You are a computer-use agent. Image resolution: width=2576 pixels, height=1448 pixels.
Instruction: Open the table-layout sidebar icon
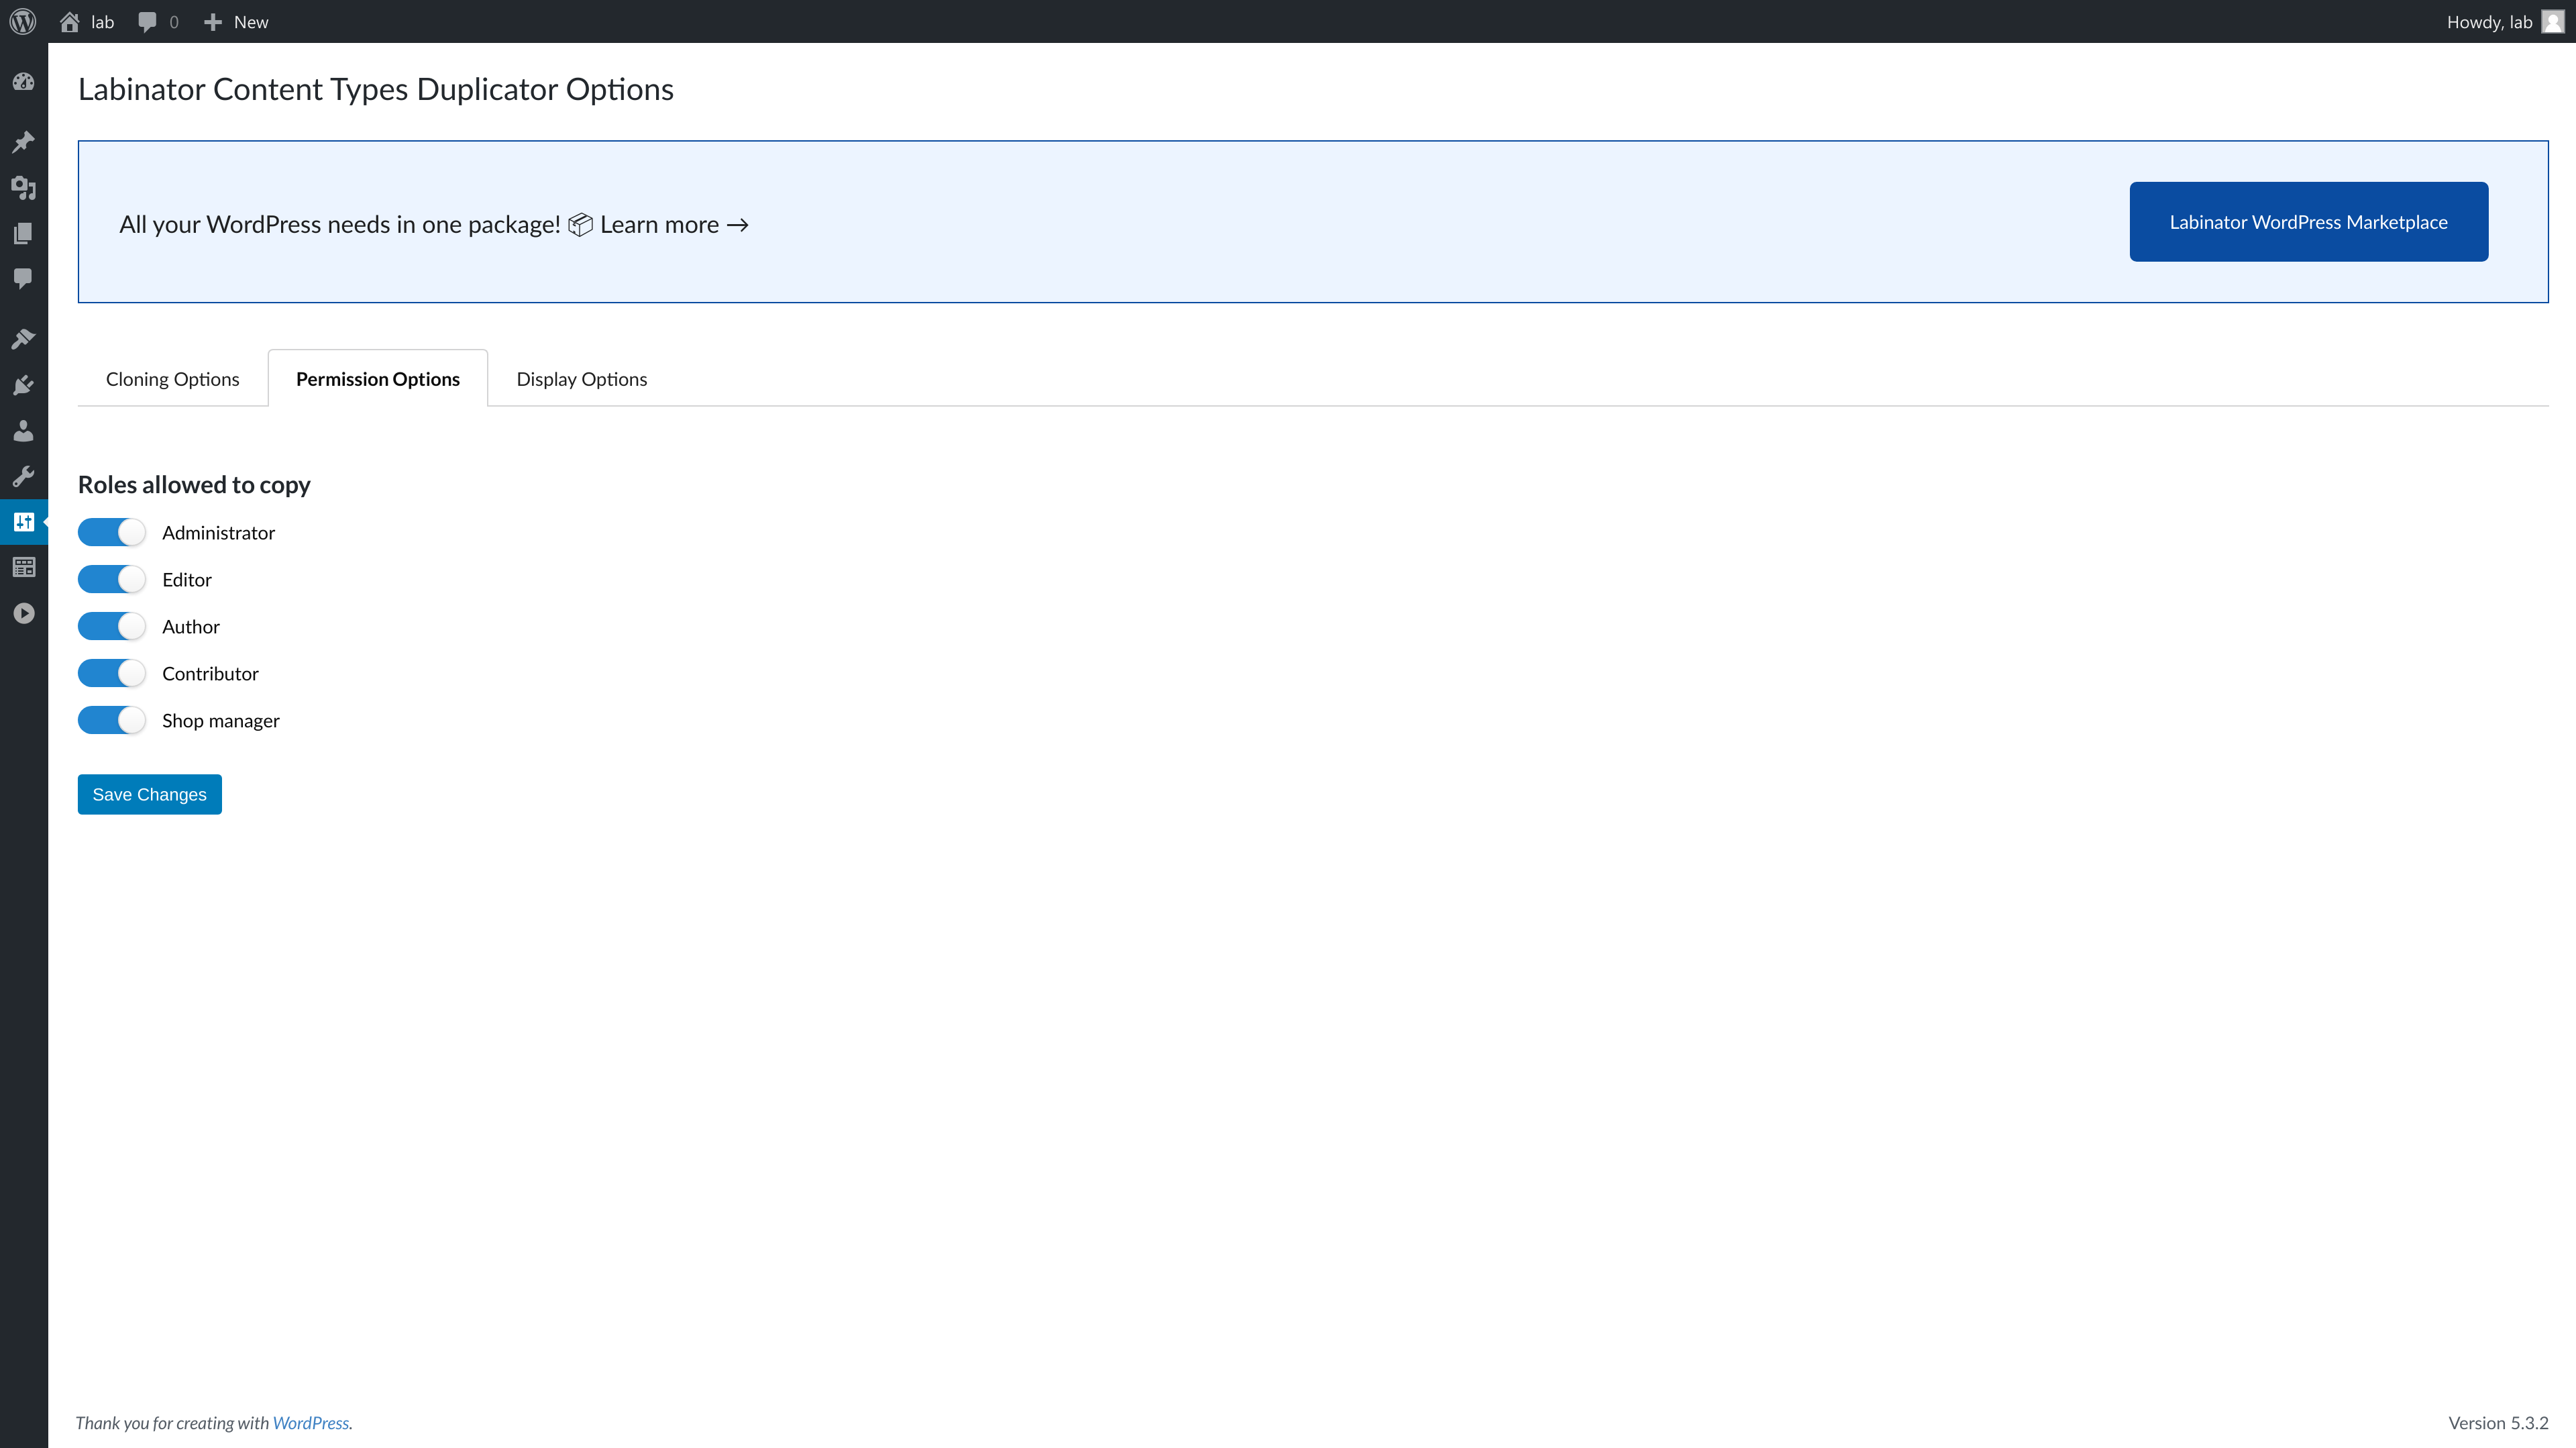click(24, 567)
